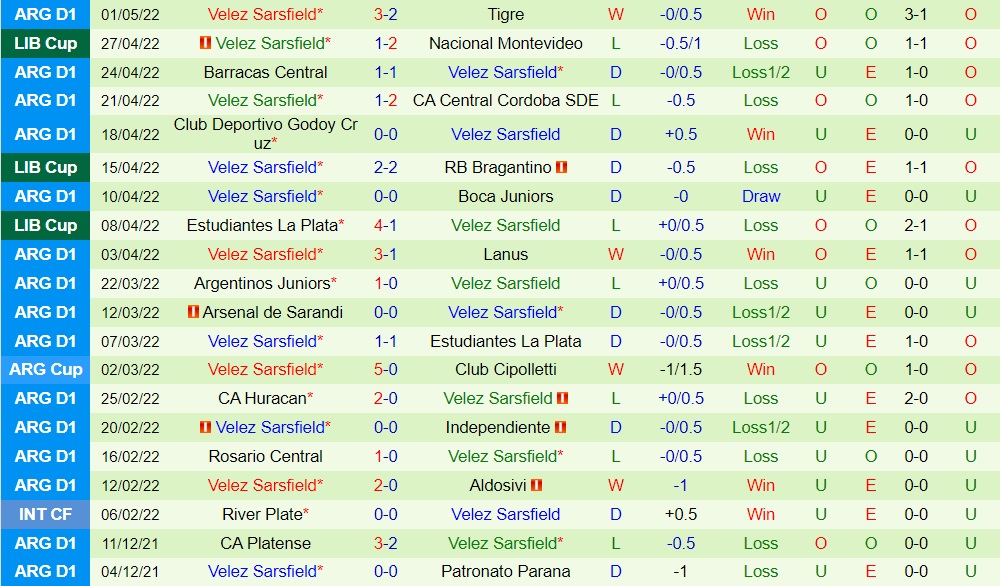The width and height of the screenshot is (1000, 586).
Task: Select the Boca Juniors team name
Action: 505,196
